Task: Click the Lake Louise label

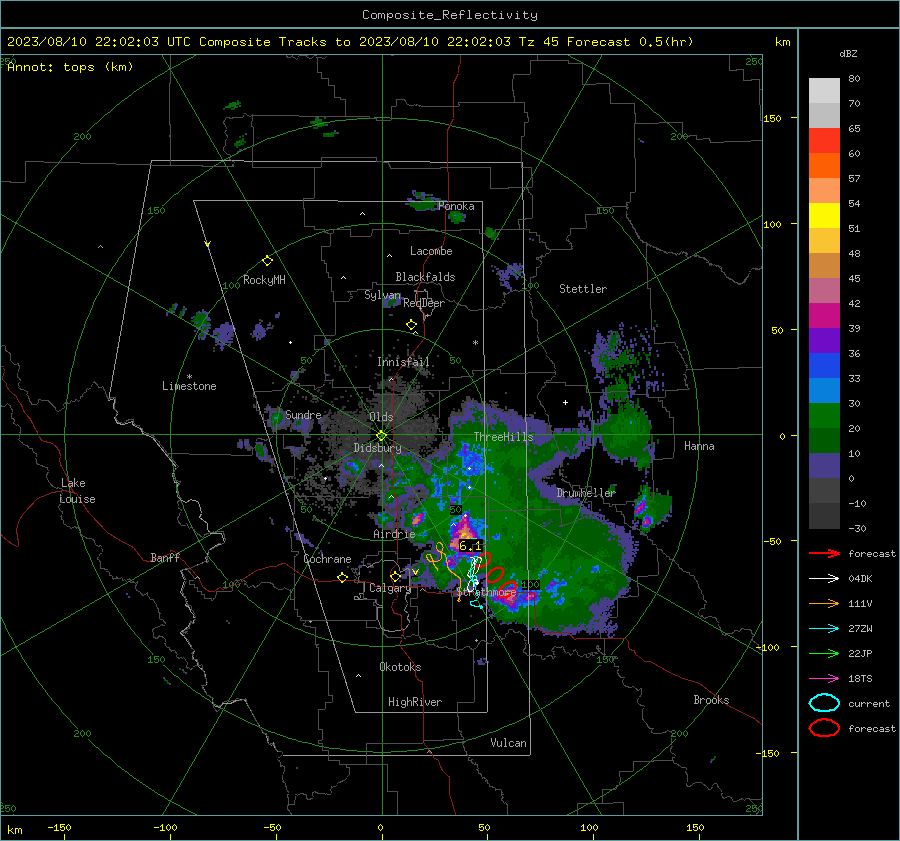Action: (x=77, y=491)
